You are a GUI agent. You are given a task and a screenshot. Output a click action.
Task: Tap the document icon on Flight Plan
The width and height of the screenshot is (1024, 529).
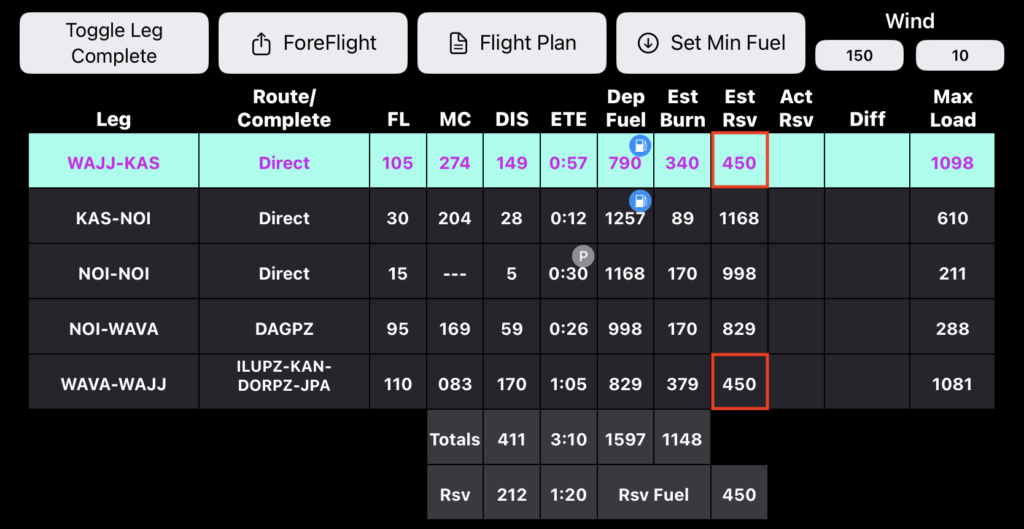(x=459, y=44)
